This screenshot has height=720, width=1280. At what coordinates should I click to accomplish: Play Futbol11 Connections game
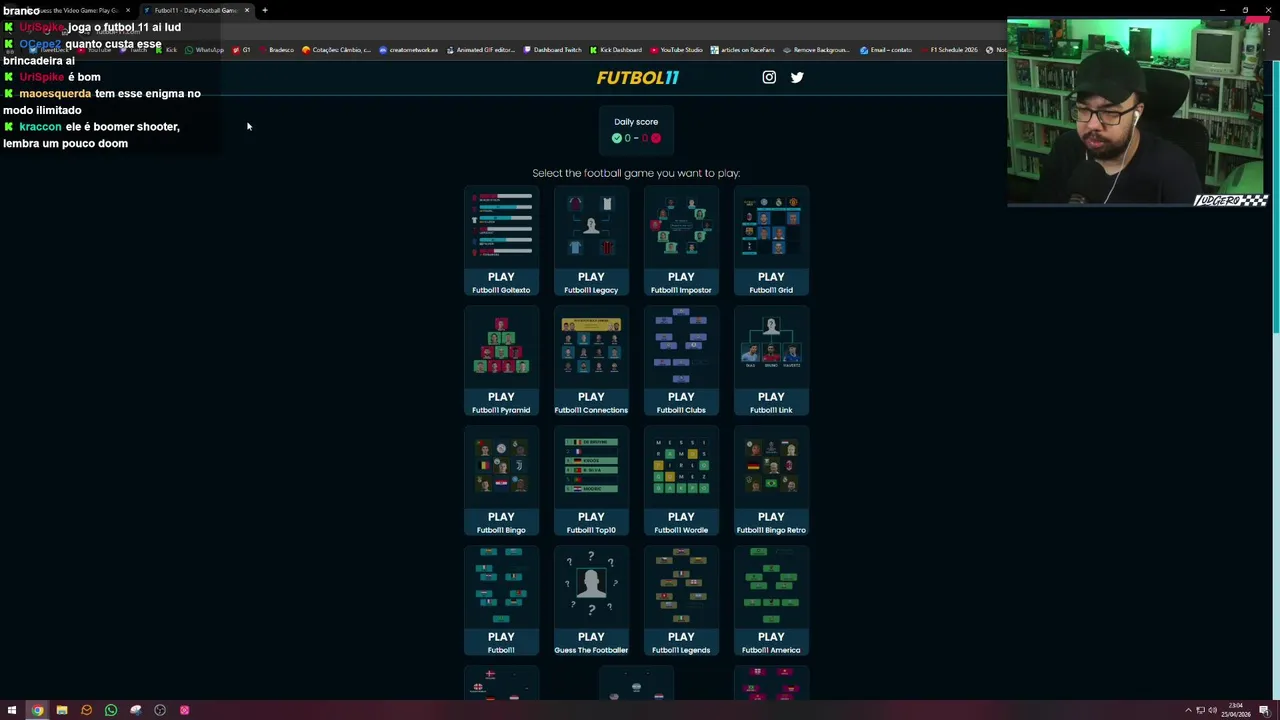tap(591, 361)
